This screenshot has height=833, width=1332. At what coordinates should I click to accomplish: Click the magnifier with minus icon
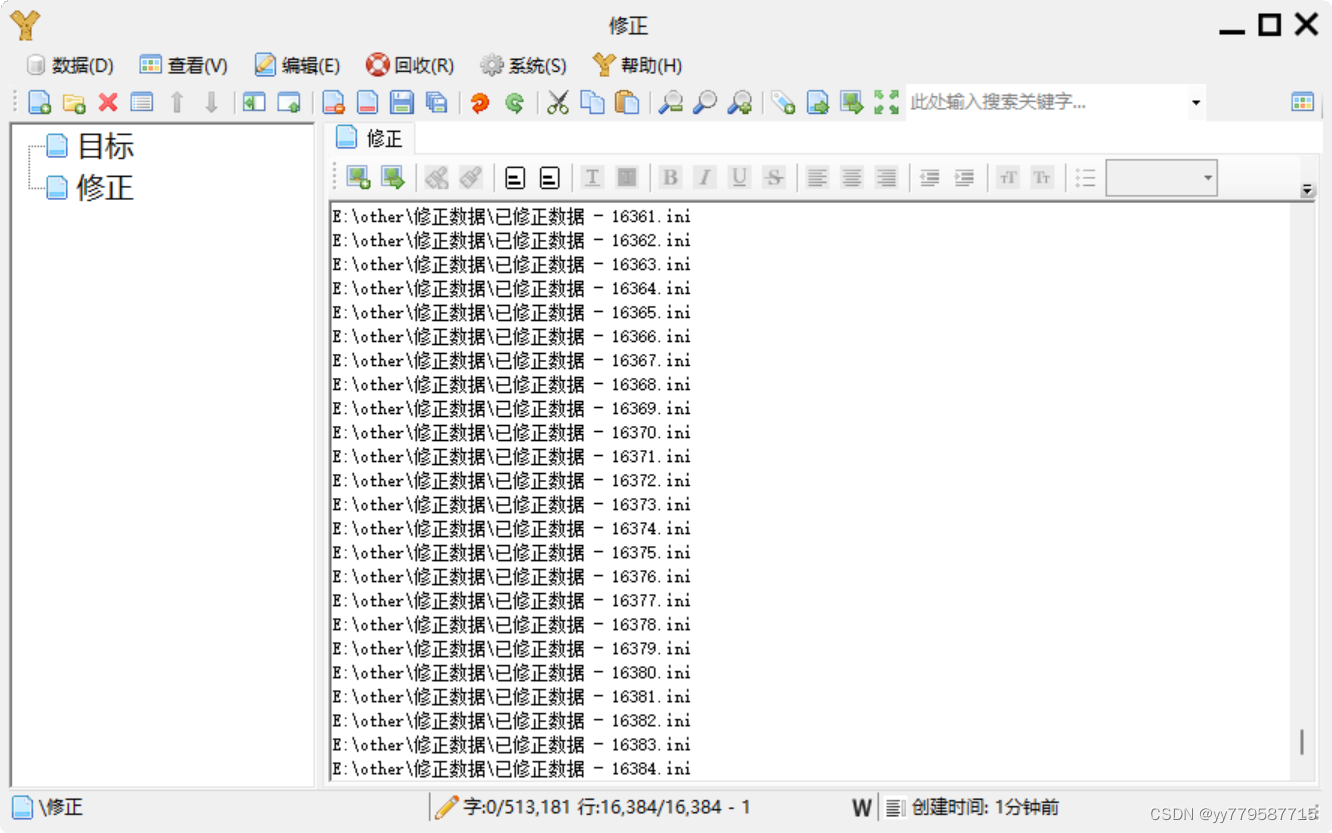[670, 102]
